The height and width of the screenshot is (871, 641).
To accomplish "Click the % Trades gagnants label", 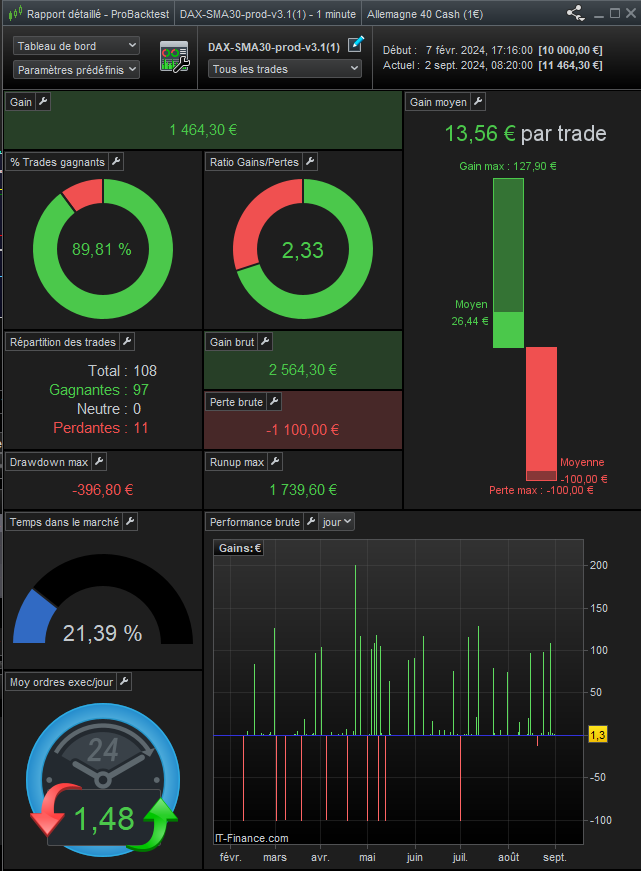I will (x=57, y=162).
